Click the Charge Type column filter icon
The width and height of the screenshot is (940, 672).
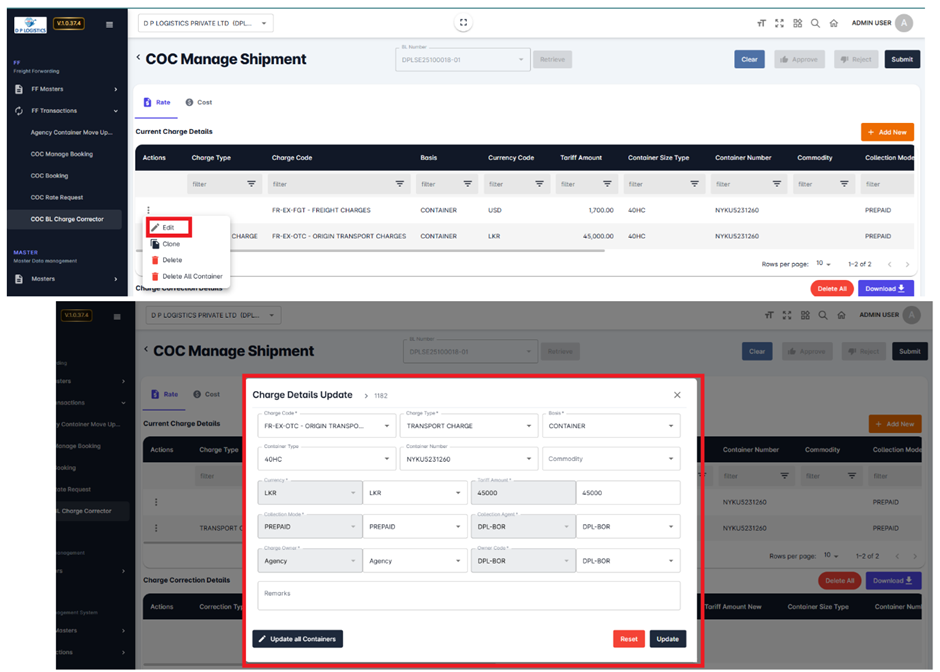click(252, 184)
